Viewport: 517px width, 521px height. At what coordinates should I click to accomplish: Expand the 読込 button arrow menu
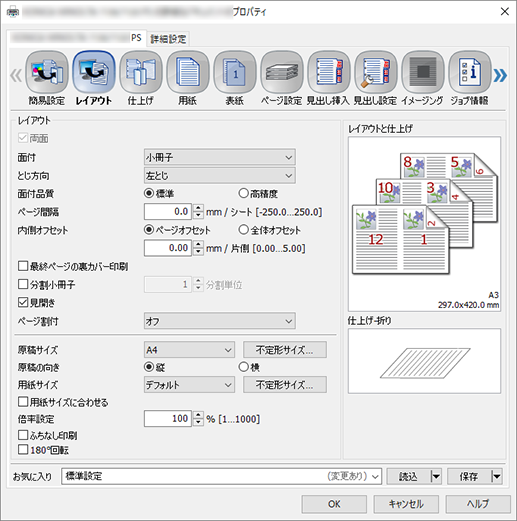point(436,476)
